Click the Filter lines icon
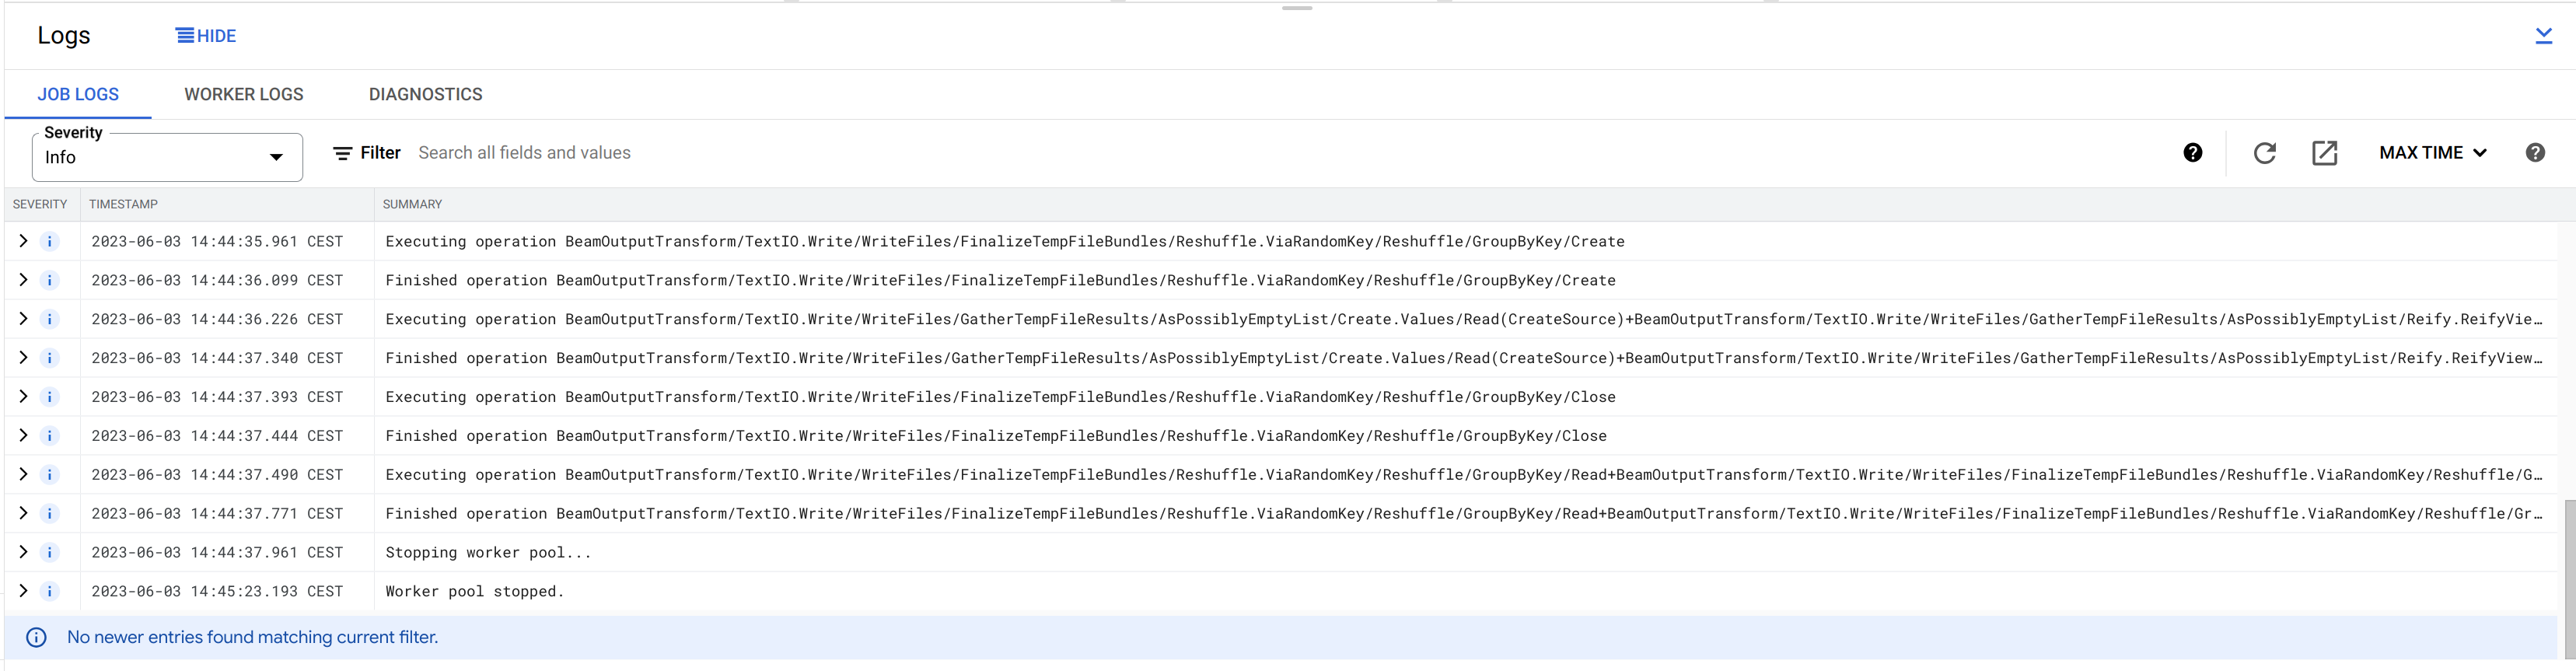Screen dimensions: 2576x671 [x=342, y=153]
